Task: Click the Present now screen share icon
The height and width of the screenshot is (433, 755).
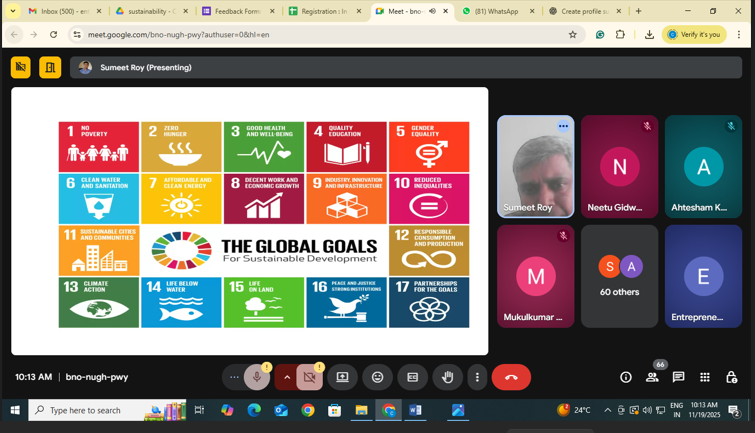Action: [342, 377]
